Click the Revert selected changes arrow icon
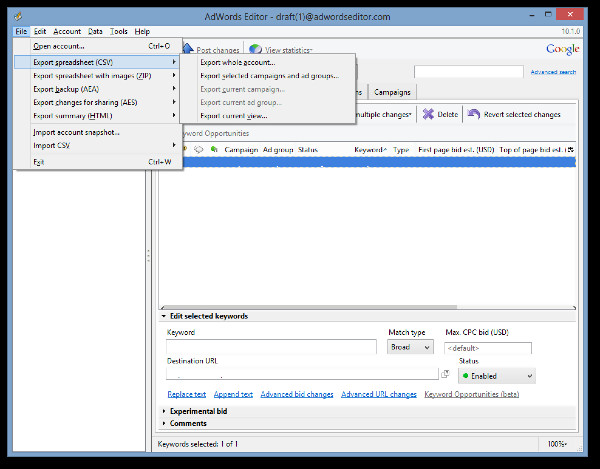 [474, 114]
